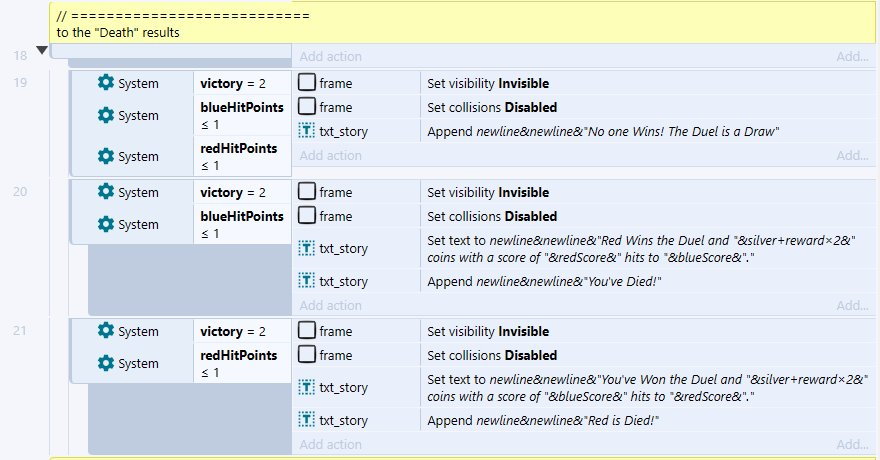880x460 pixels.
Task: Click "Add action" under event 21
Action: click(x=331, y=444)
